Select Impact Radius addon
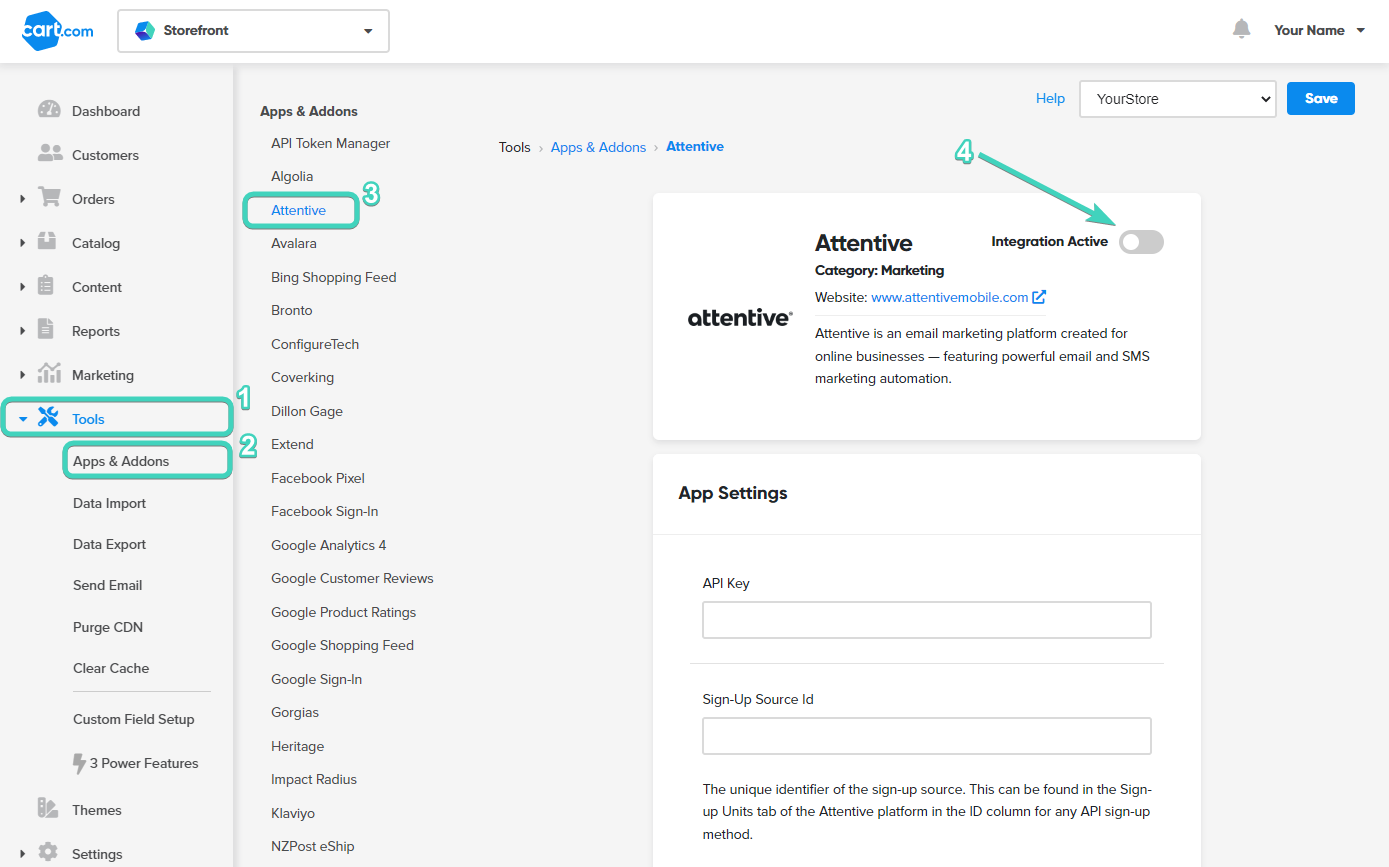Screen dimensions: 1389x867 [x=314, y=779]
